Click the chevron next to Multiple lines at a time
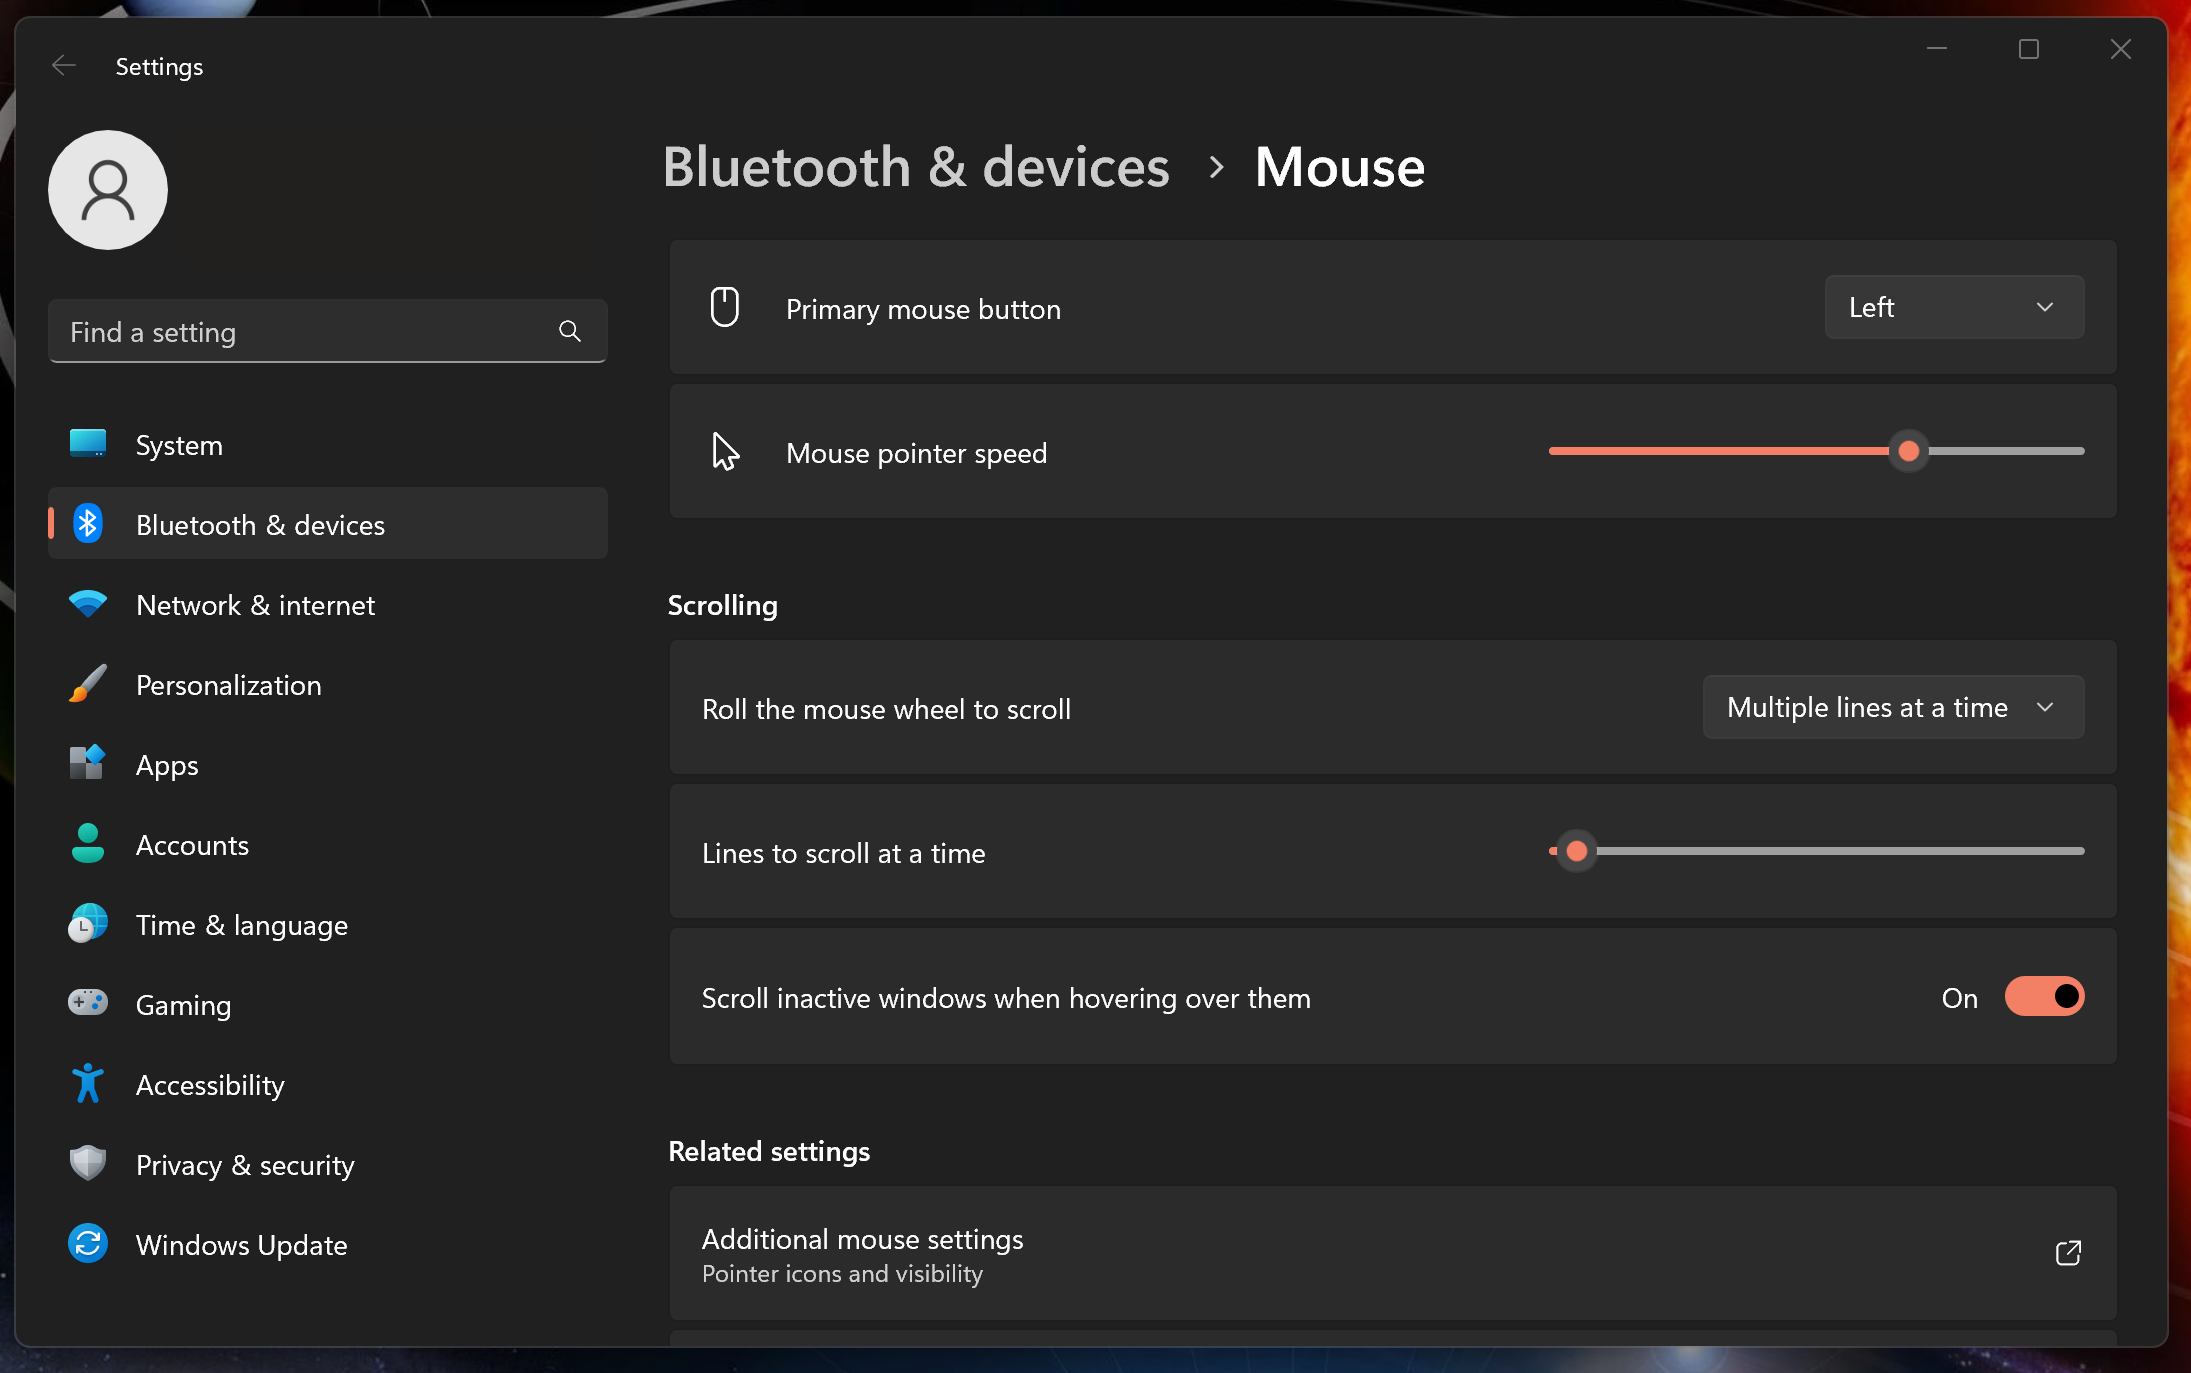This screenshot has width=2191, height=1373. tap(2046, 707)
